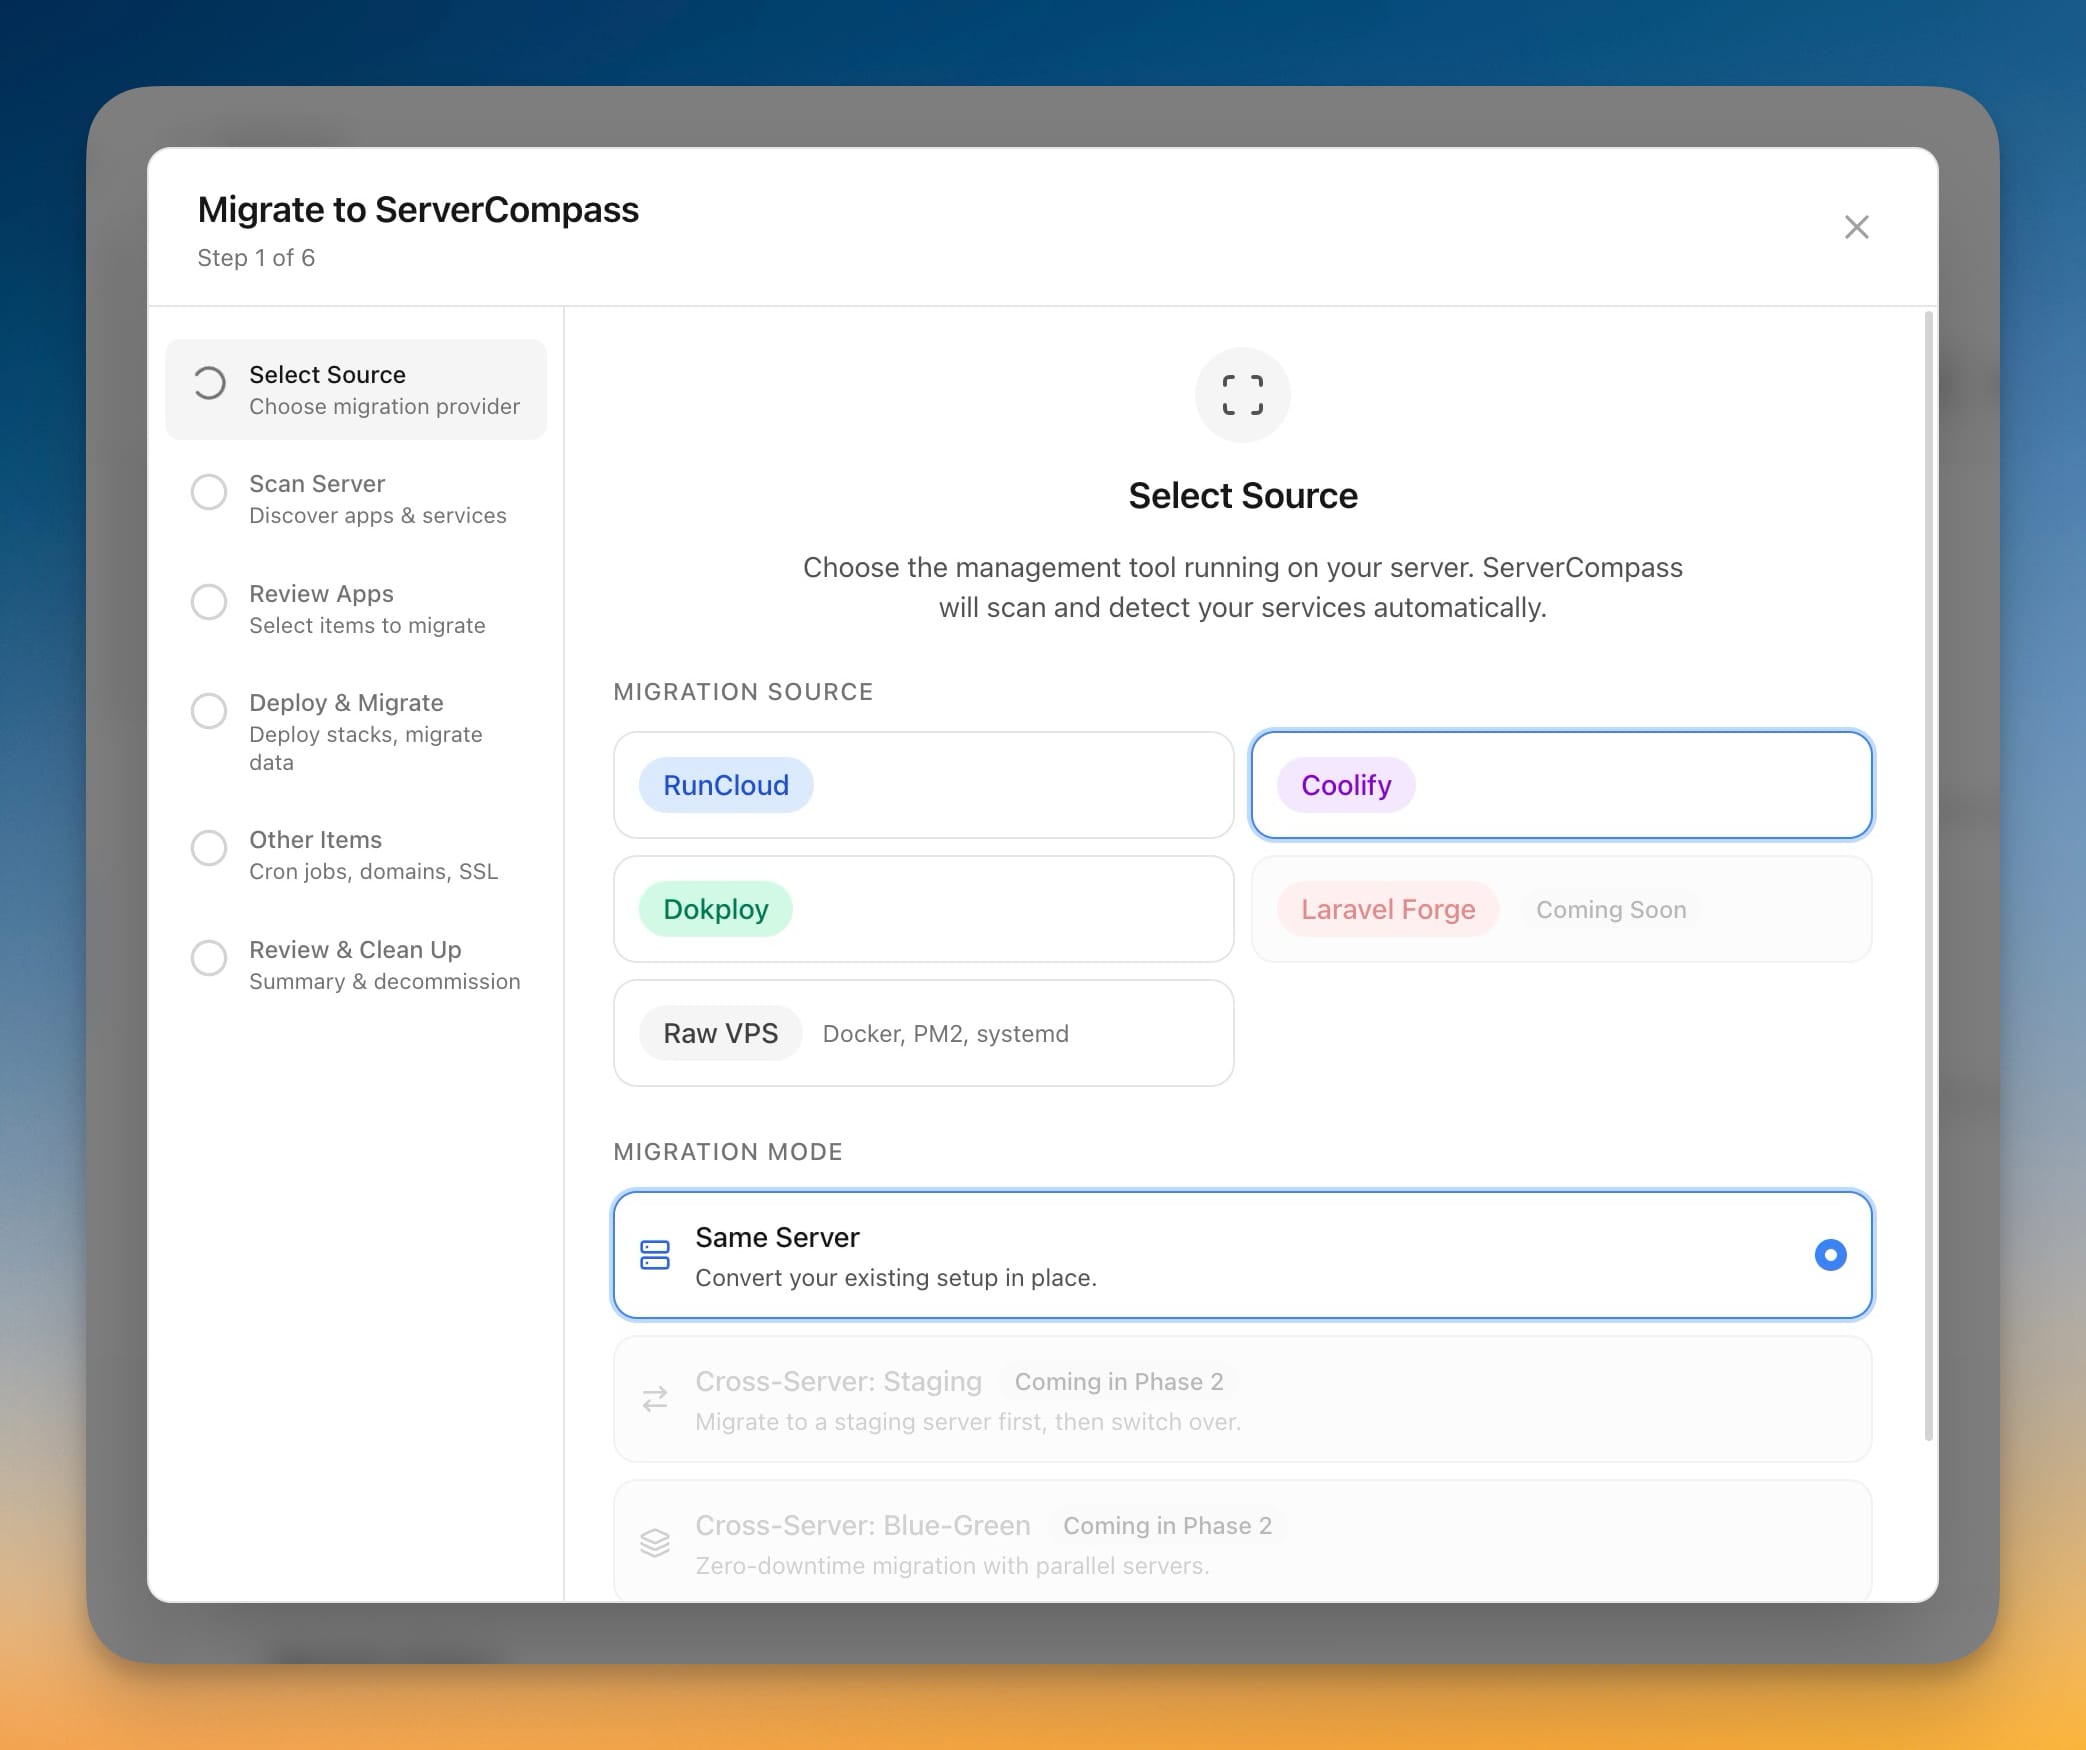Go to the Review & Clean Up step

pos(356,965)
